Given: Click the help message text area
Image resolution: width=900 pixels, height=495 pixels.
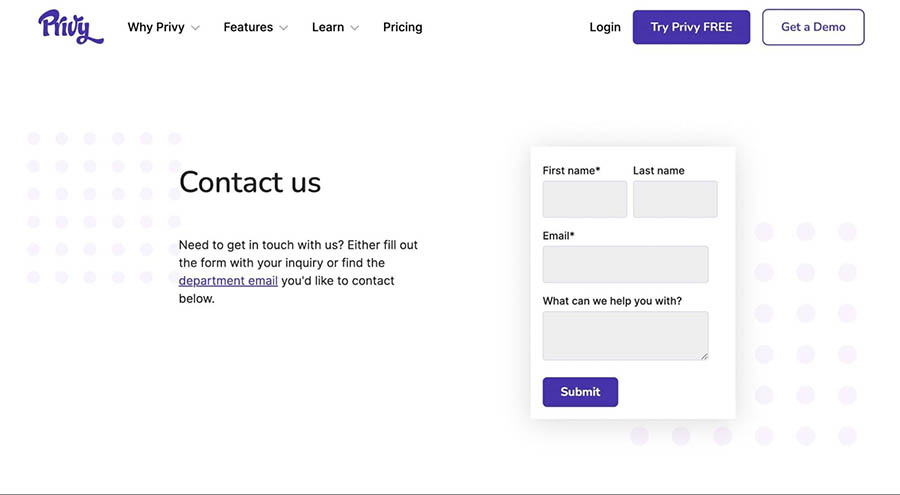Looking at the screenshot, I should [625, 335].
